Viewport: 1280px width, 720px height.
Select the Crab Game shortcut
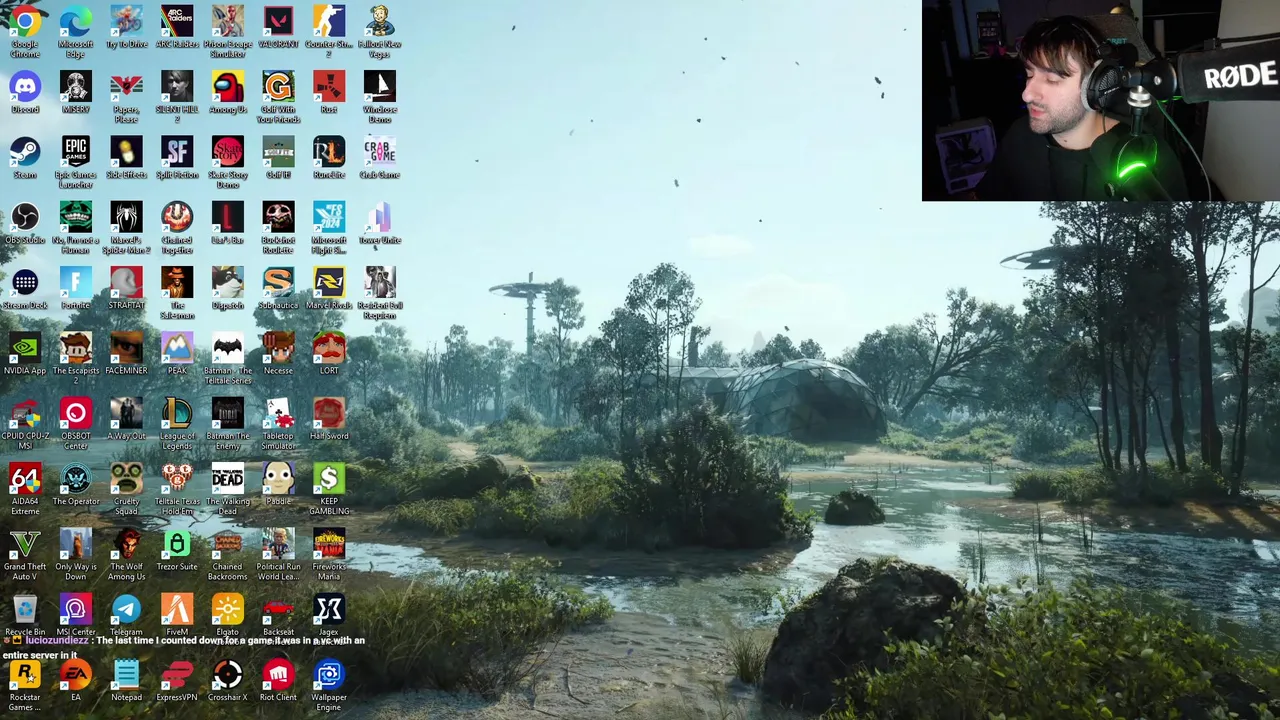(380, 152)
